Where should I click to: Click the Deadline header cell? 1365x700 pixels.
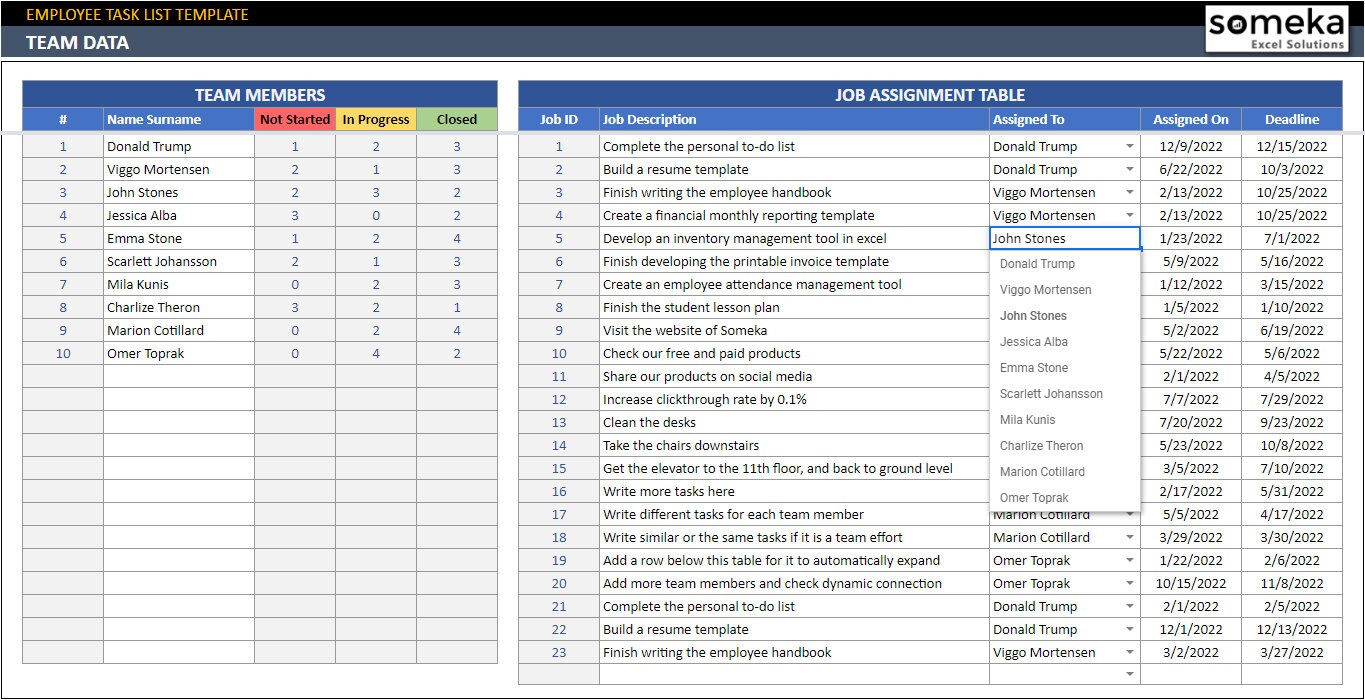click(1292, 119)
